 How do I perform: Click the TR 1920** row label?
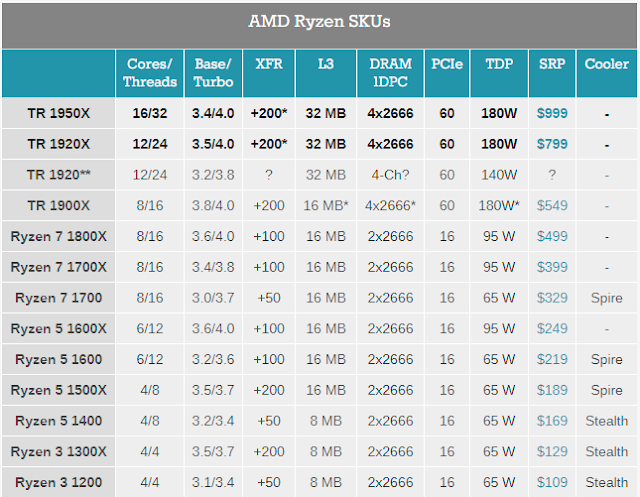point(57,175)
